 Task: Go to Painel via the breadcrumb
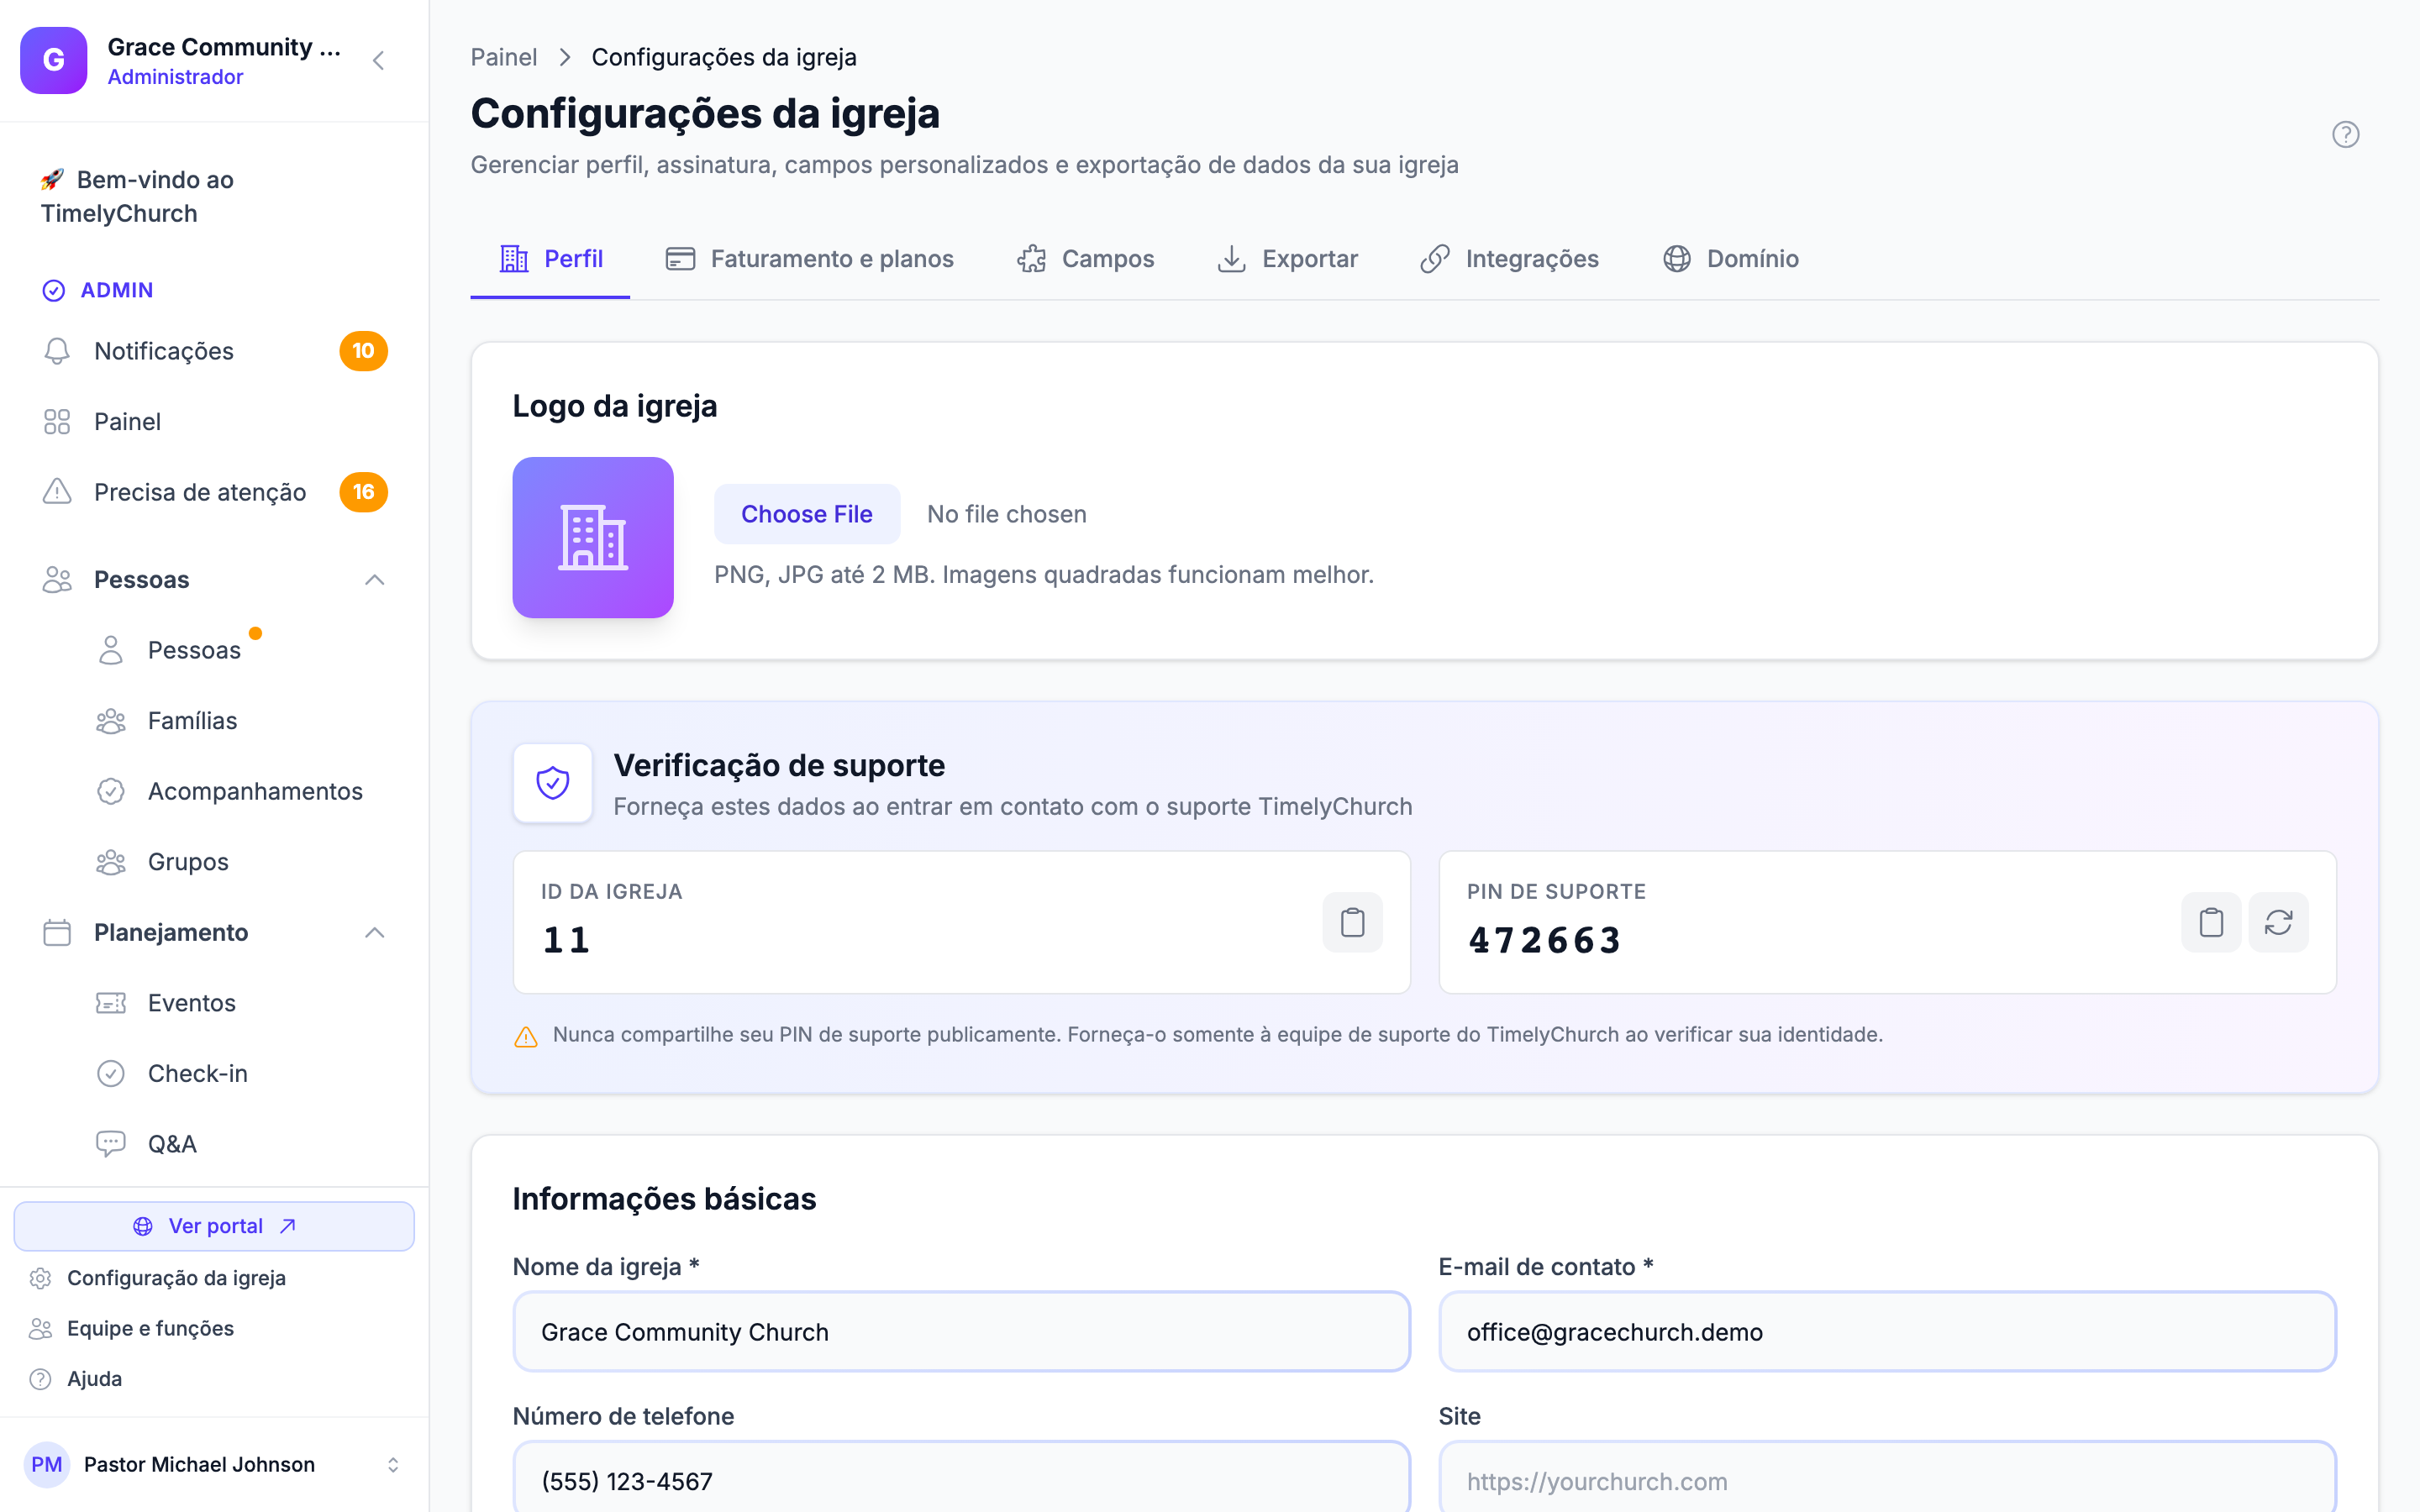click(x=503, y=57)
